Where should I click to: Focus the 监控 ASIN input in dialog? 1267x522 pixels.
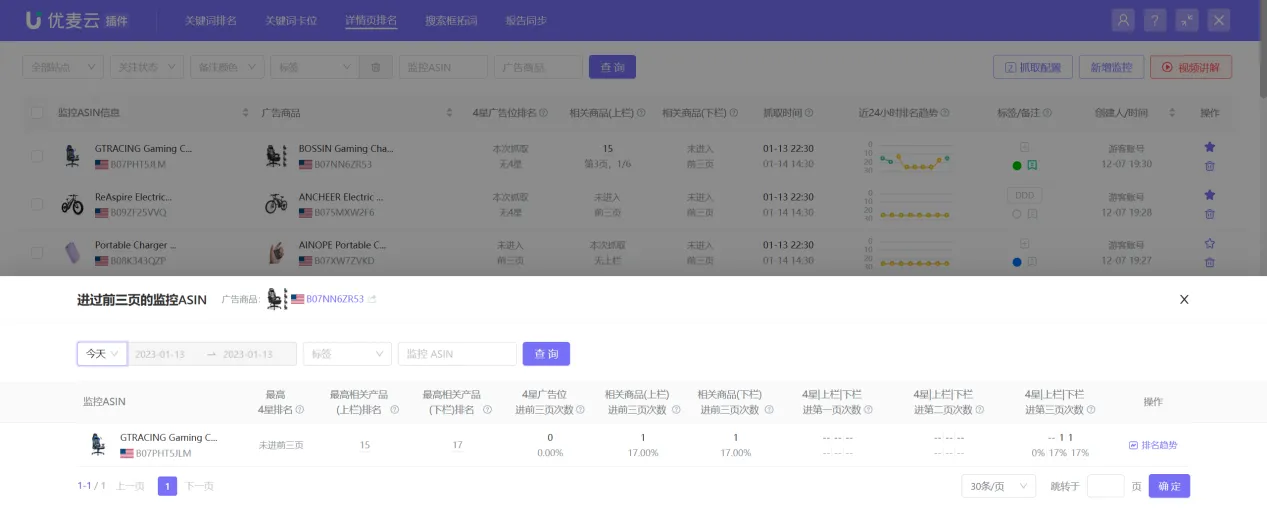pos(457,354)
